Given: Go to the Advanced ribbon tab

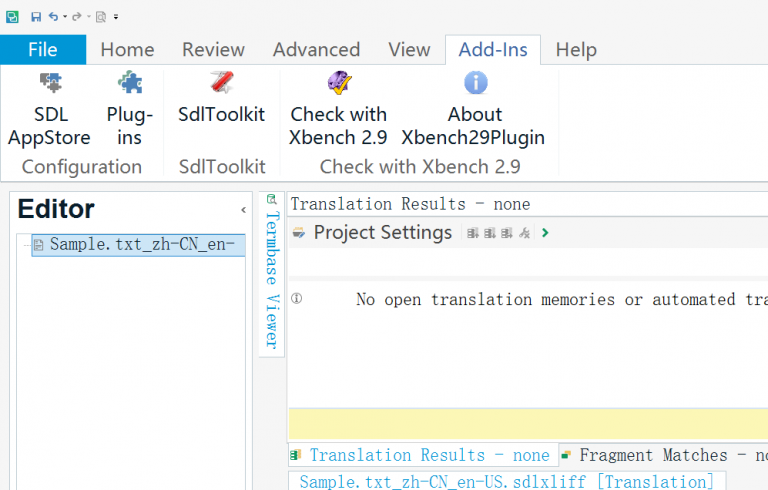Looking at the screenshot, I should click(316, 49).
